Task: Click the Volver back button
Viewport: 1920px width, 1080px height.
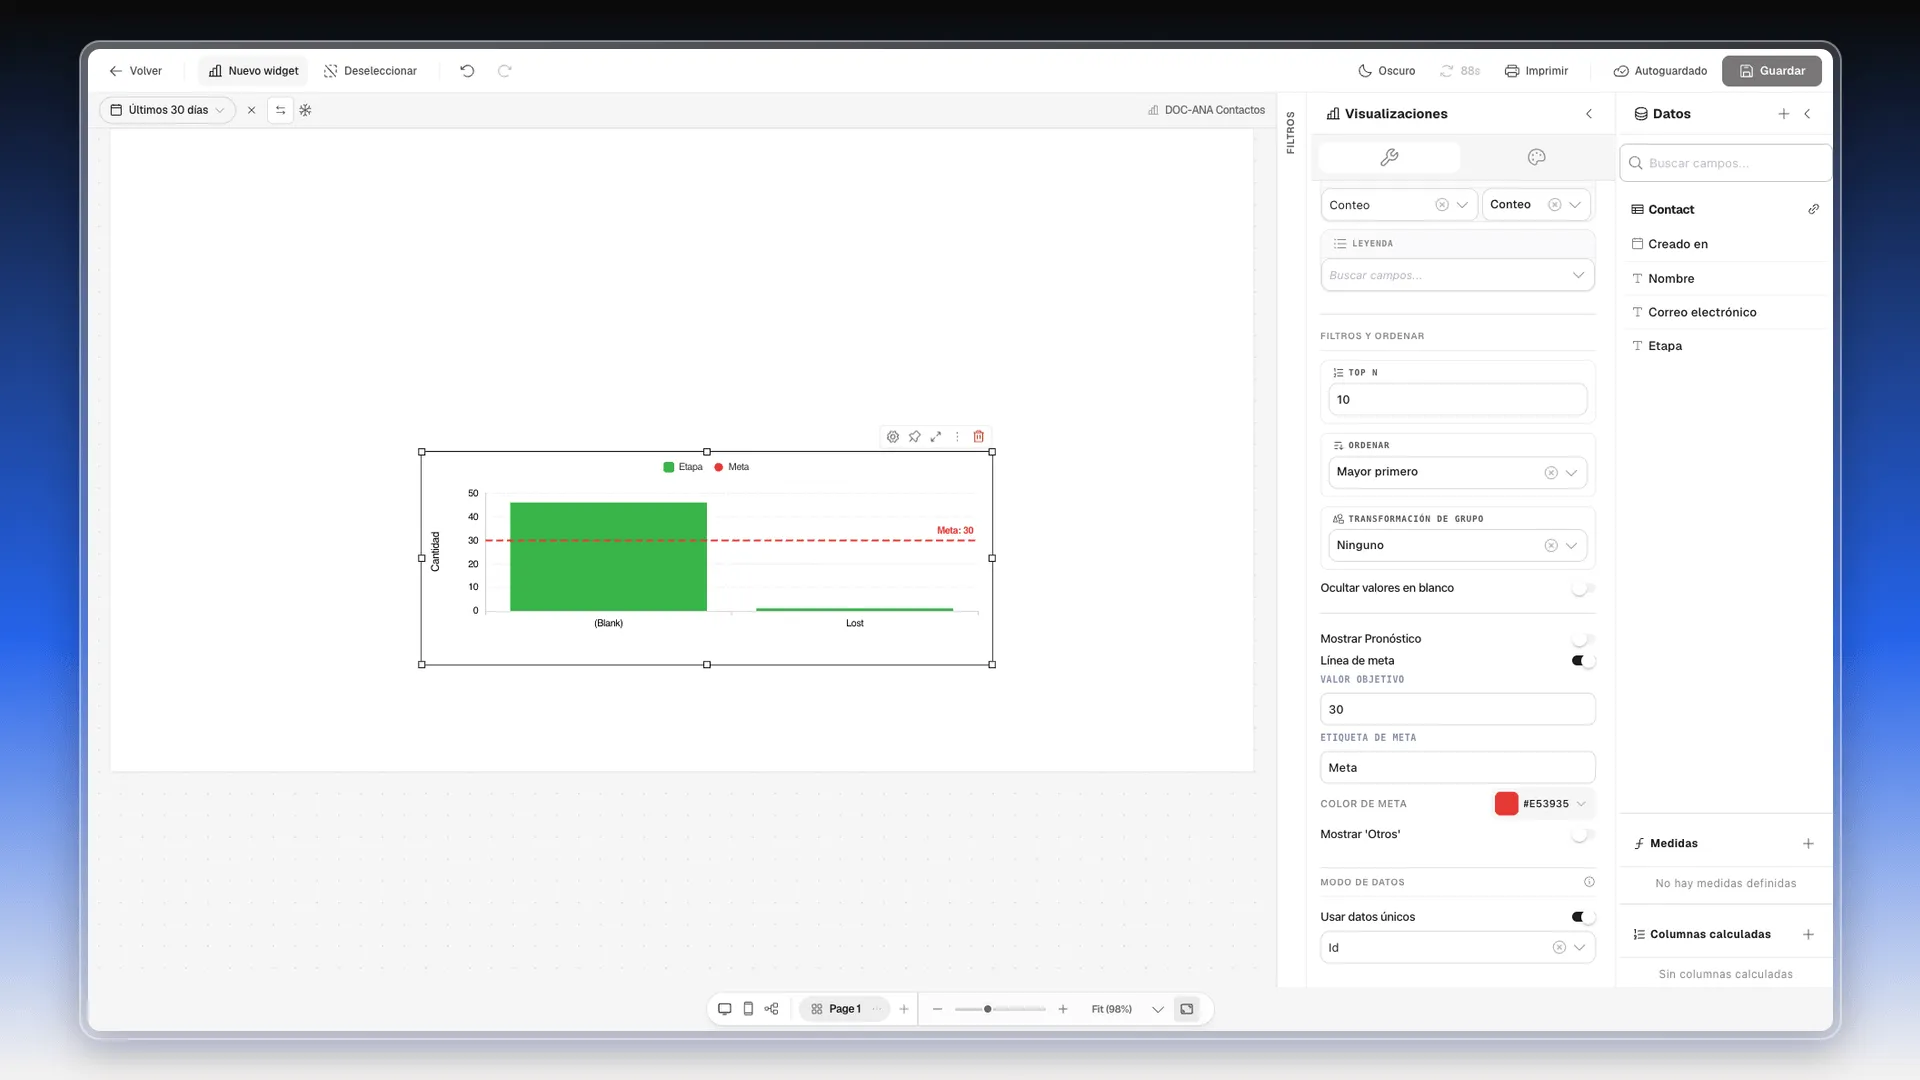Action: point(136,71)
